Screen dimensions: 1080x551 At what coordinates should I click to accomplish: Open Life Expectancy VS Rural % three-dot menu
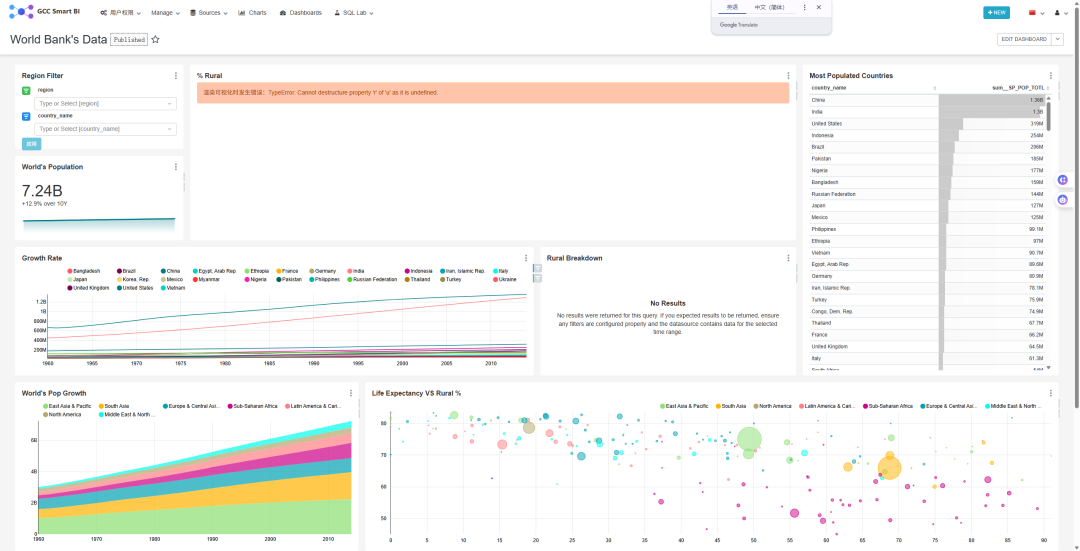[1050, 393]
